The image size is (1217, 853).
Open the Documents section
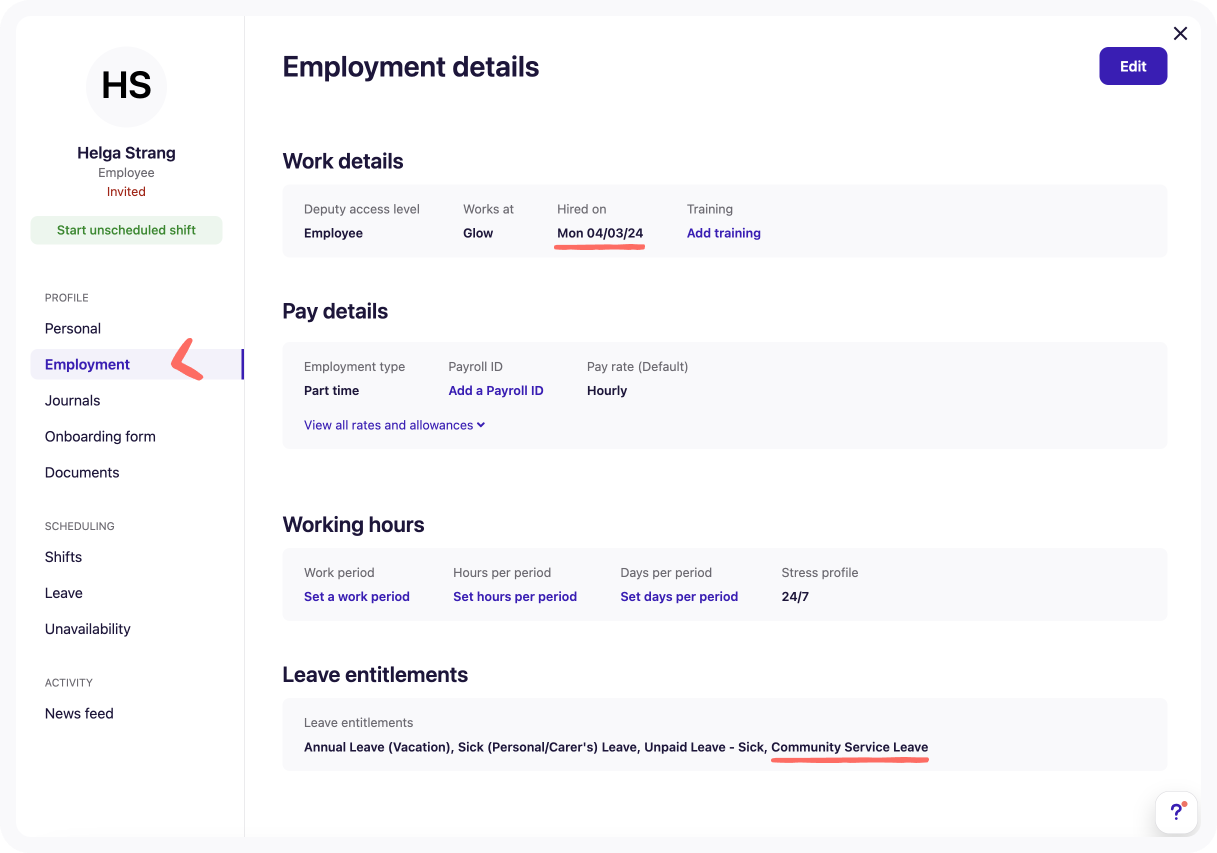(x=81, y=472)
